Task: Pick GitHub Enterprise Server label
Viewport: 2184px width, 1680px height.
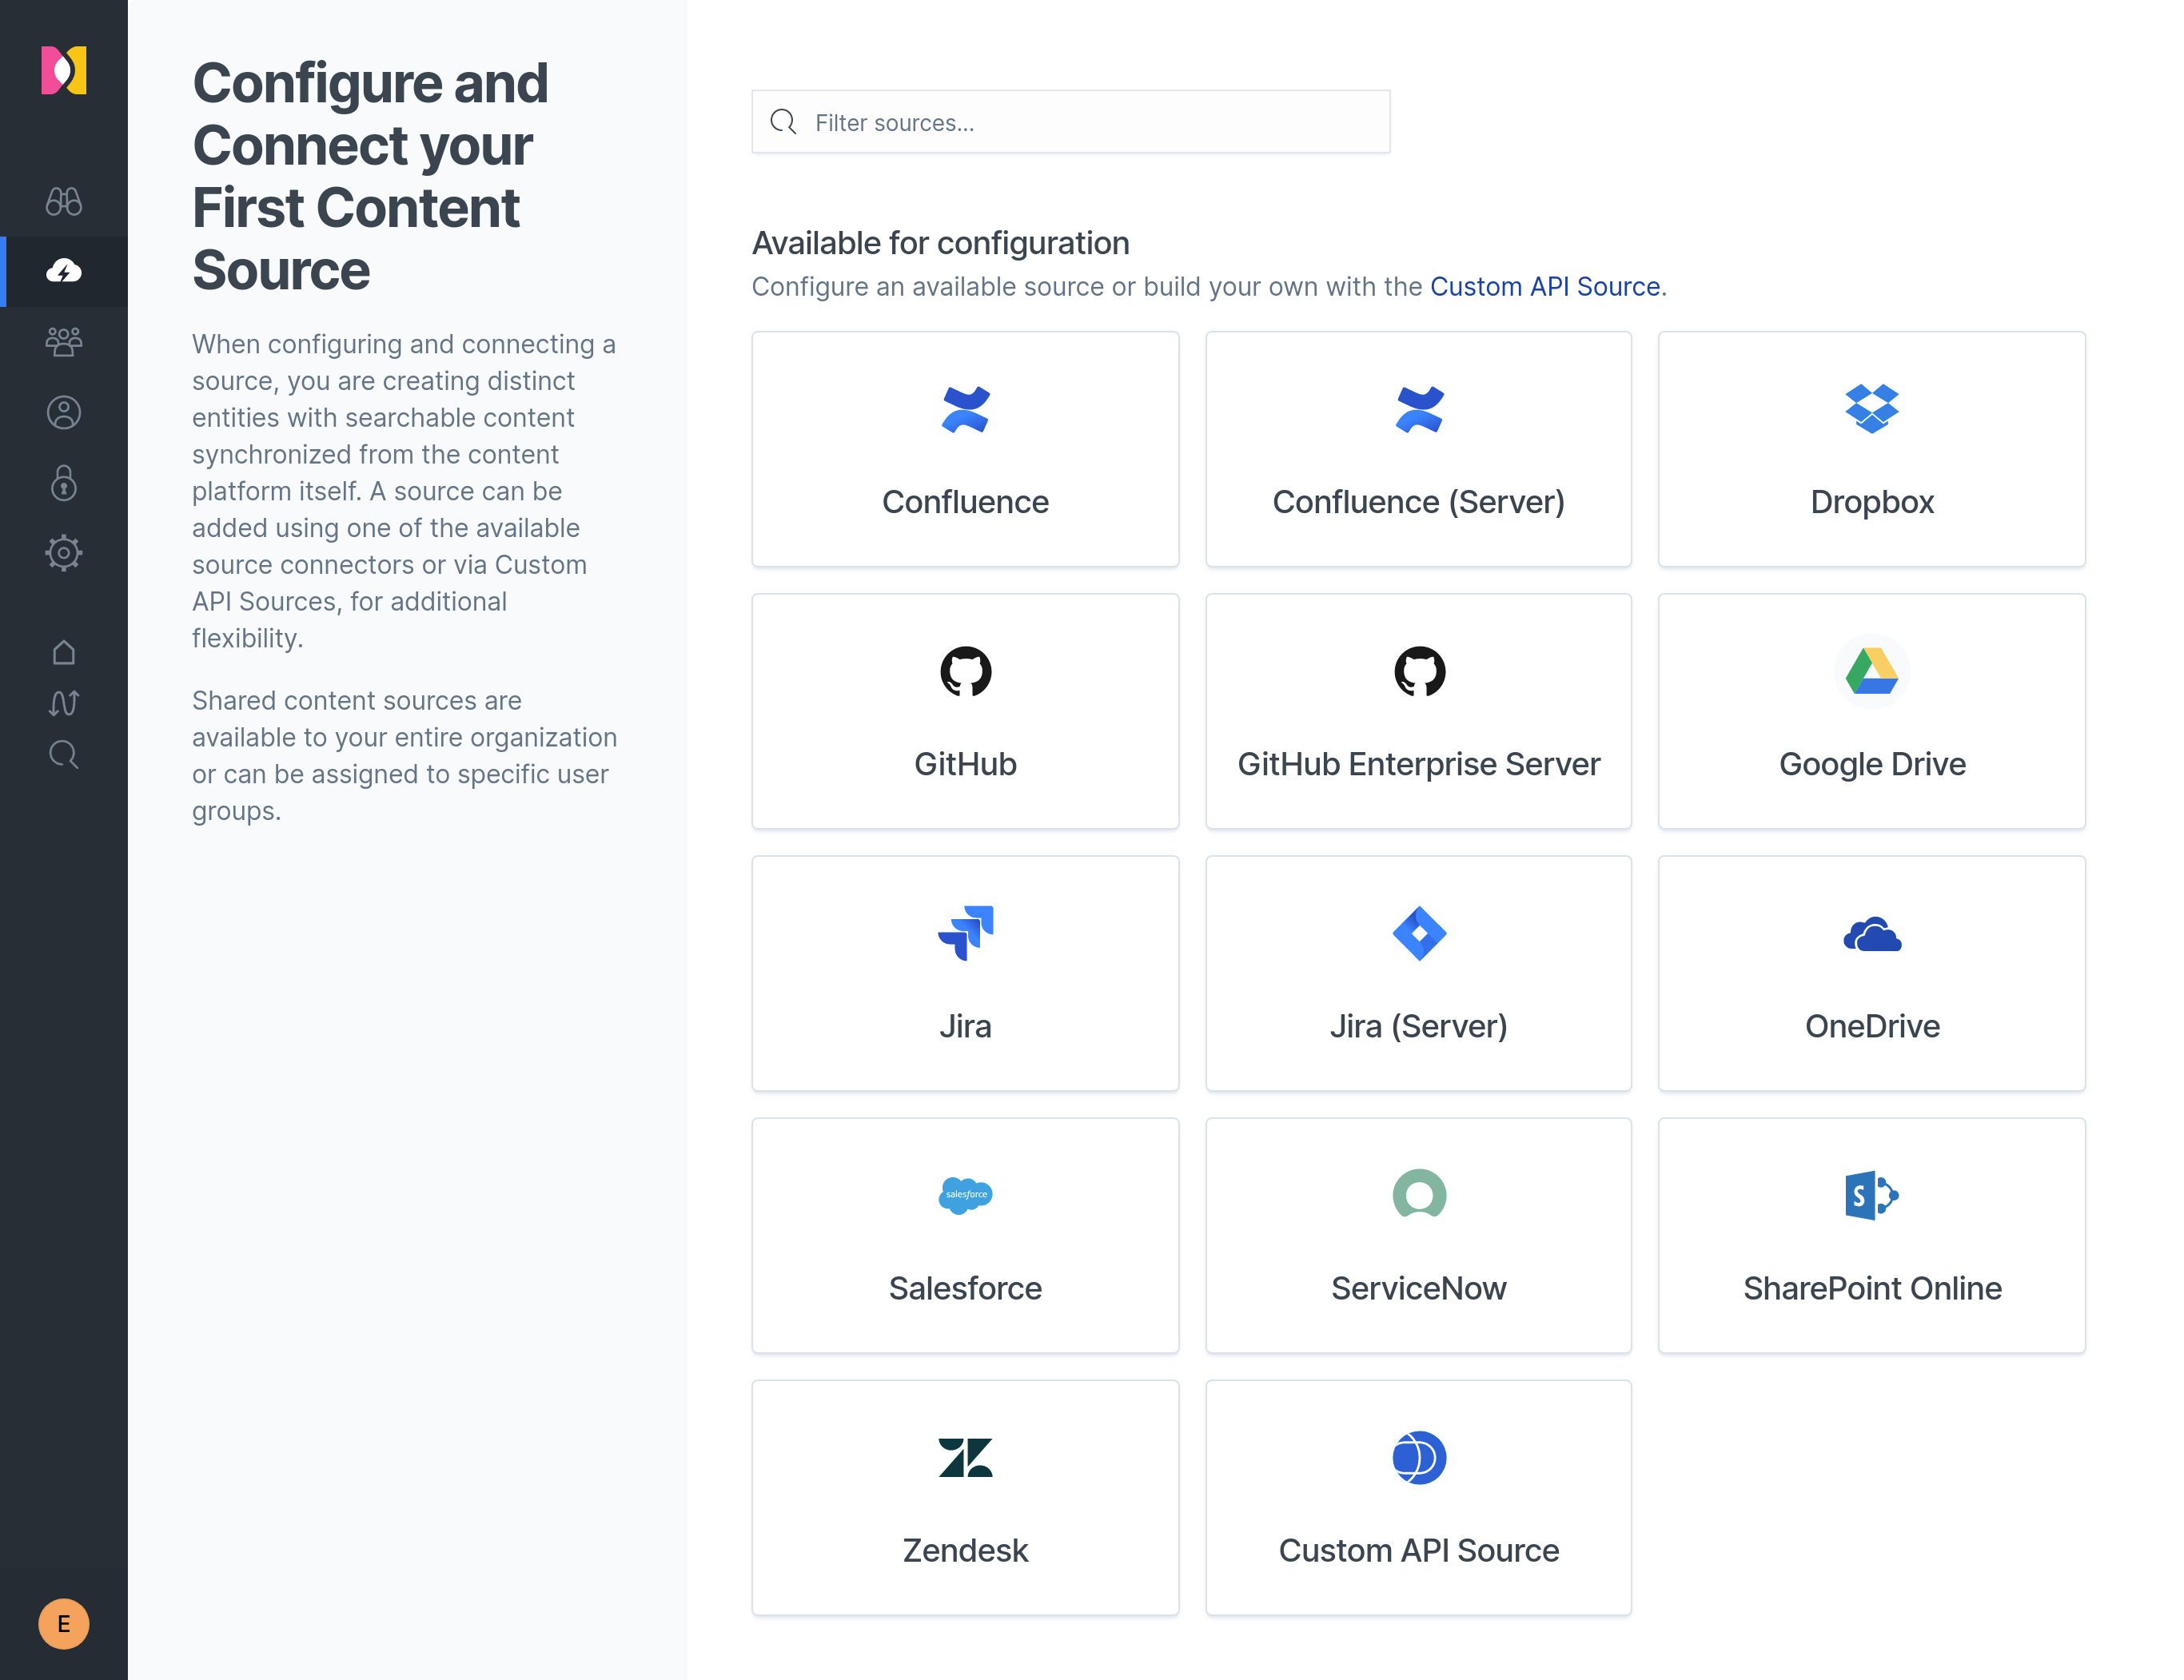Action: tap(1418, 763)
